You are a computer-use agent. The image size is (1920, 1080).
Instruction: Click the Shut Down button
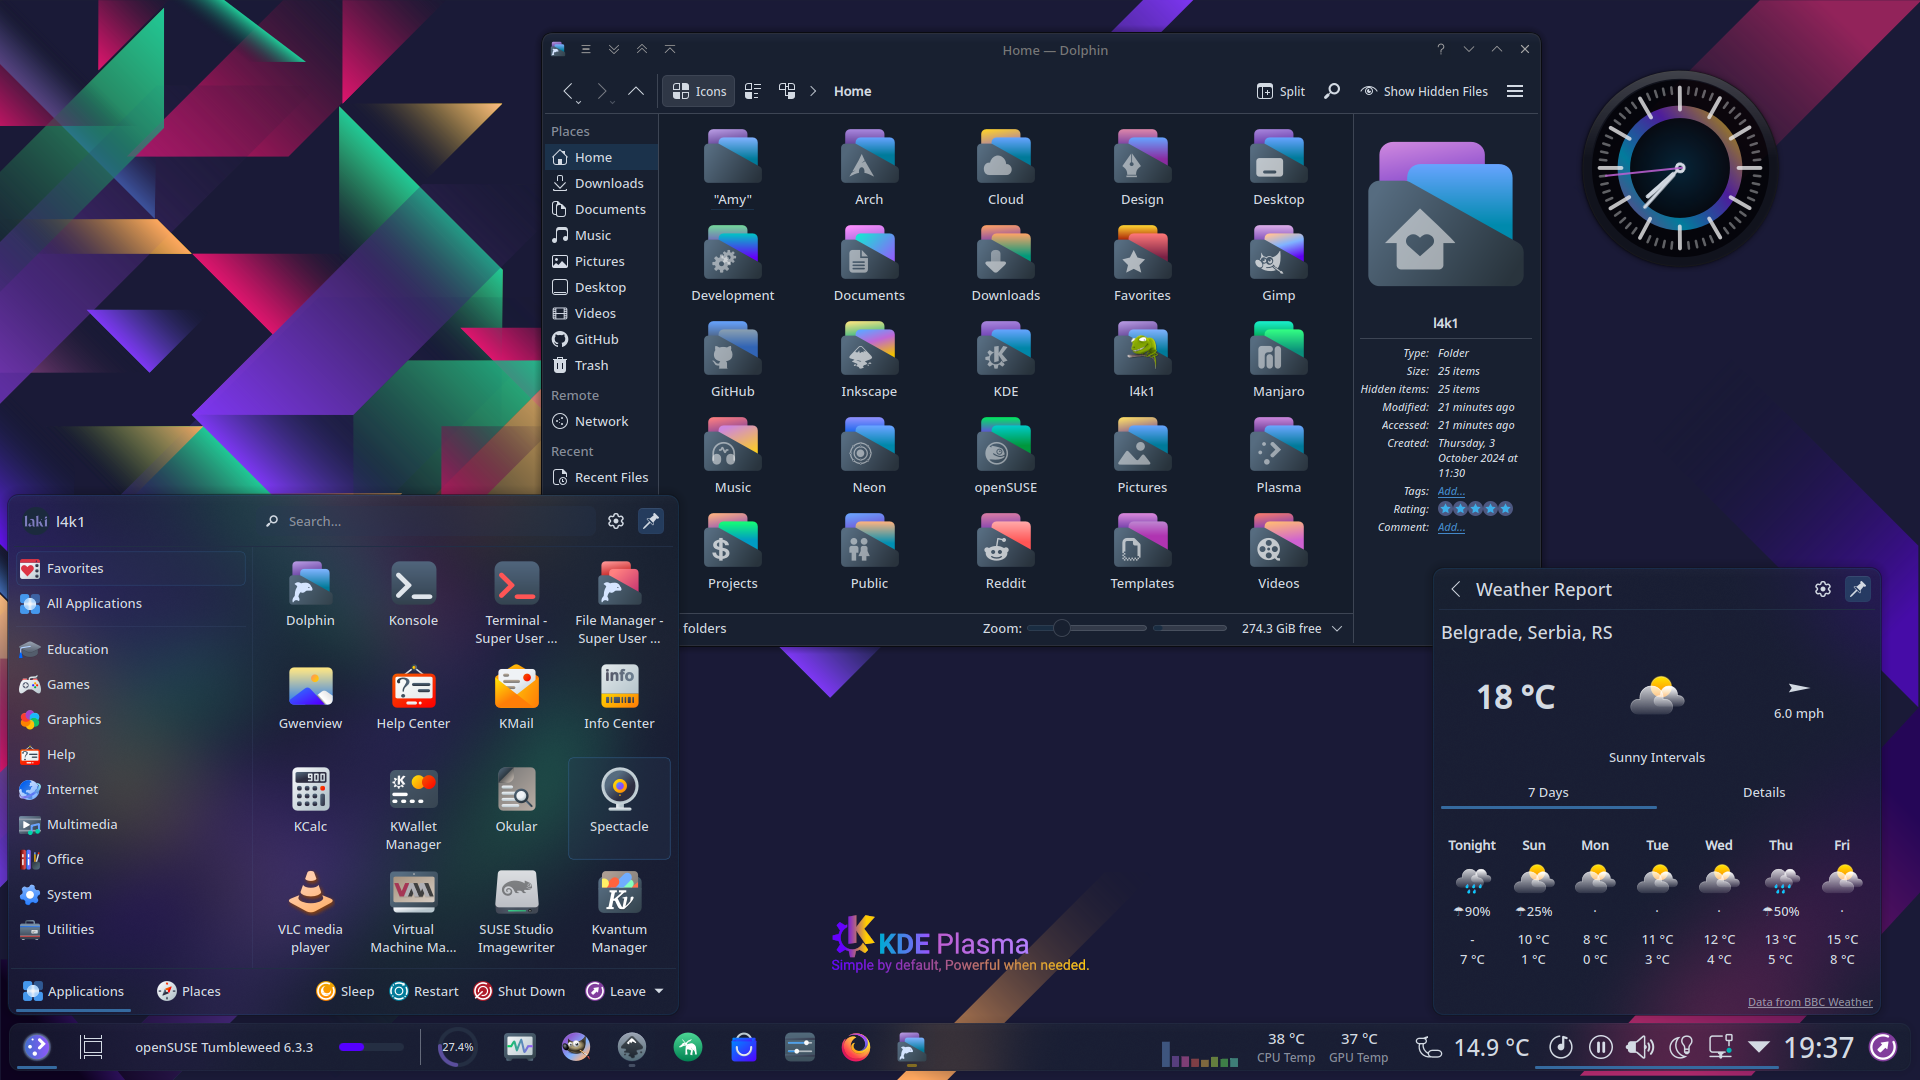click(x=519, y=991)
